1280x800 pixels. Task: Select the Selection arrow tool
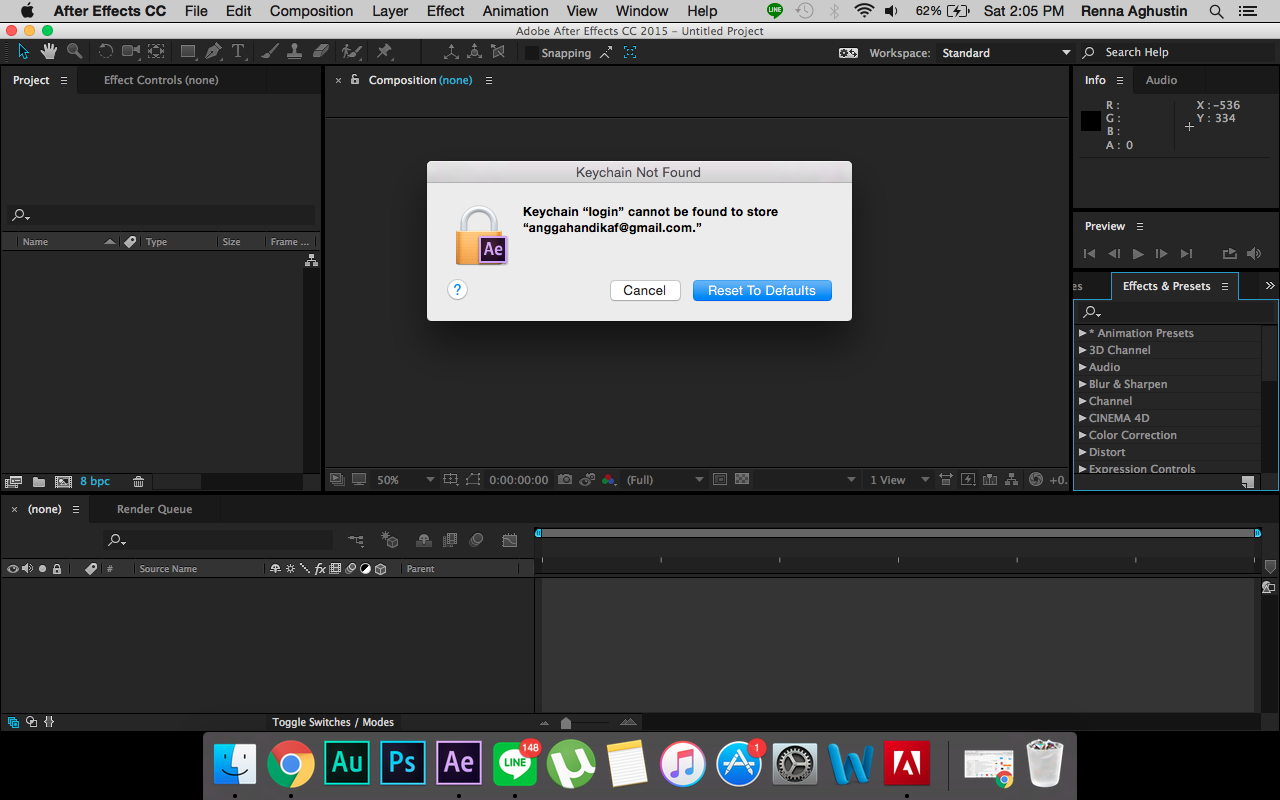(24, 51)
